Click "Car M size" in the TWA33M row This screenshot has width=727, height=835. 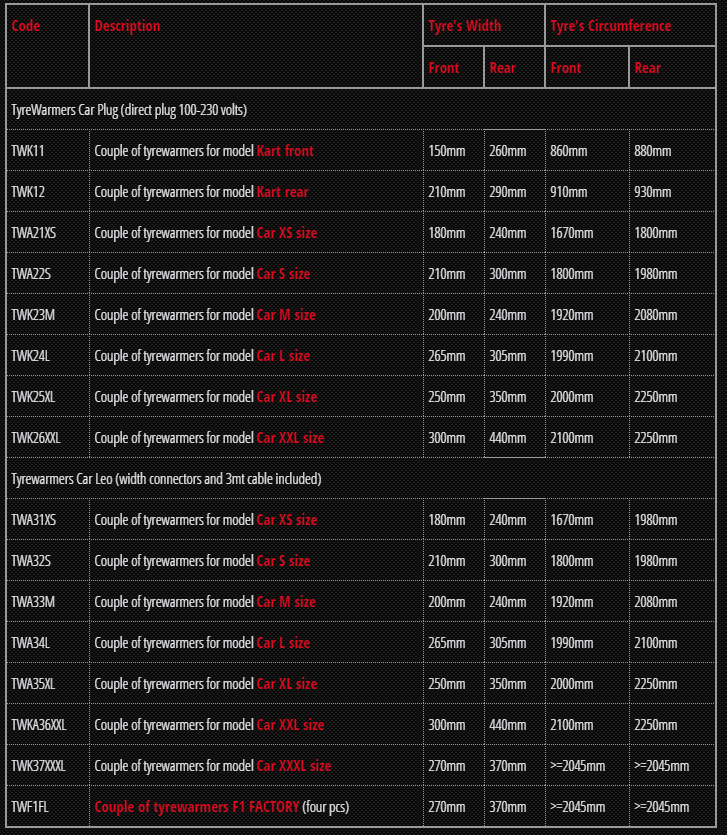click(286, 602)
